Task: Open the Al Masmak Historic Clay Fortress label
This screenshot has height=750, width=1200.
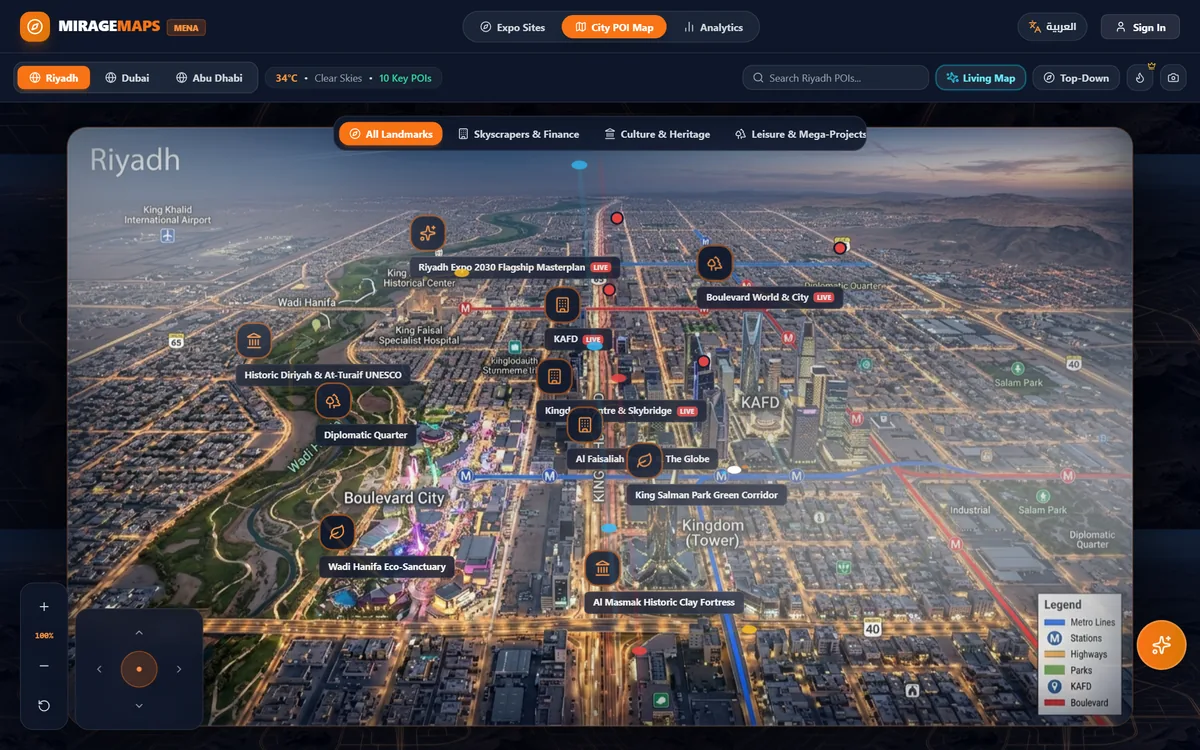Action: pos(664,602)
